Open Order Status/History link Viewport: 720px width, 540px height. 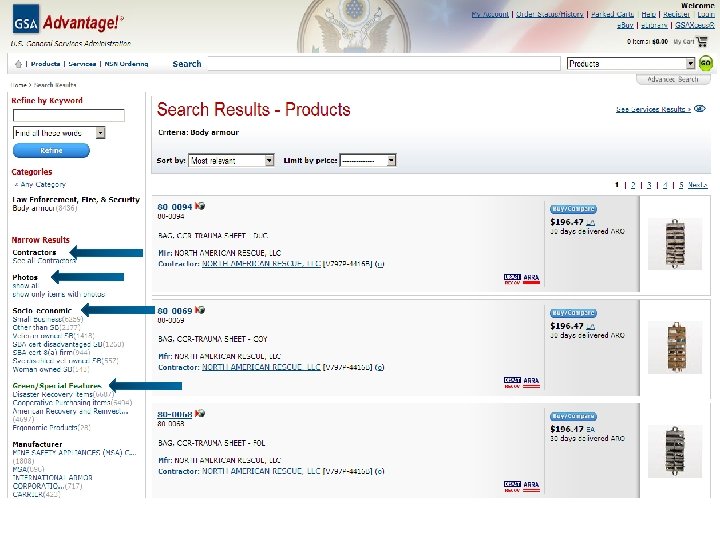(x=550, y=14)
